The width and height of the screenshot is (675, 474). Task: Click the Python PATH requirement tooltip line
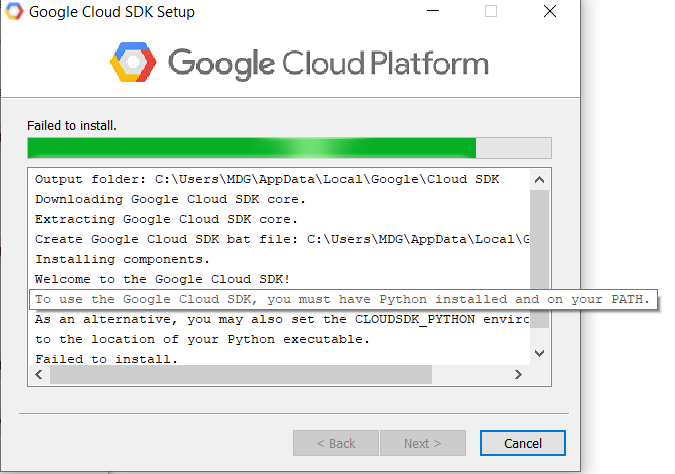coord(342,300)
